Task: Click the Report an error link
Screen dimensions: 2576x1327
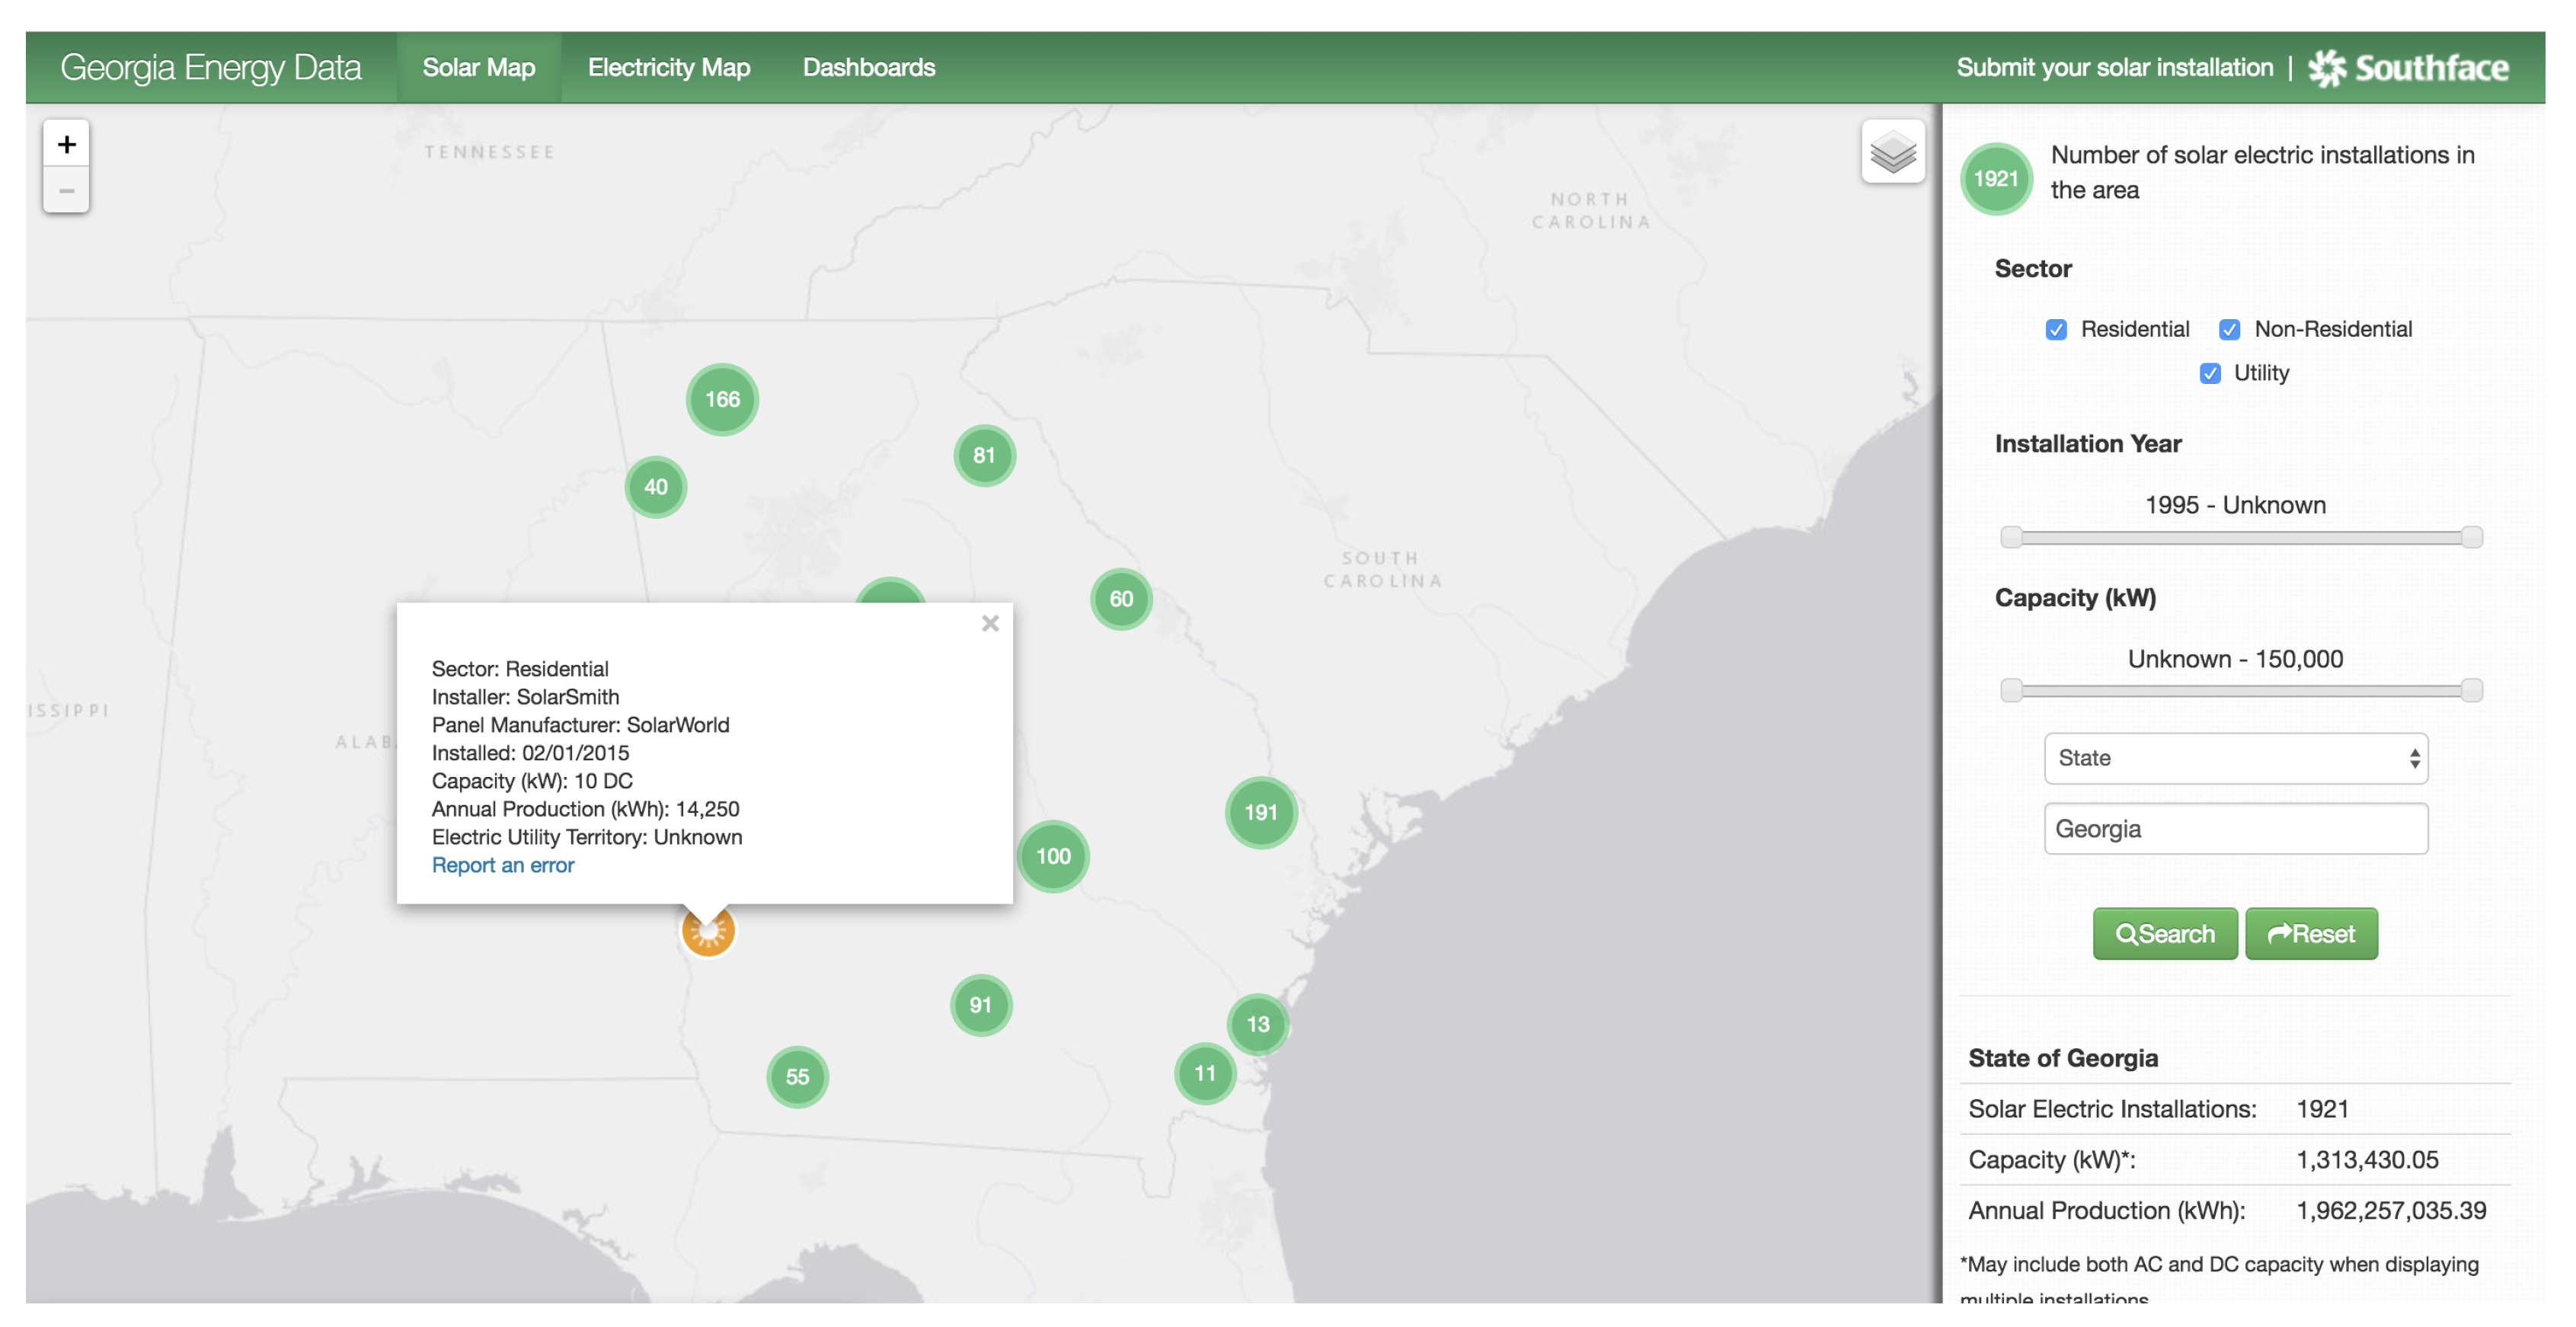Action: click(x=502, y=865)
